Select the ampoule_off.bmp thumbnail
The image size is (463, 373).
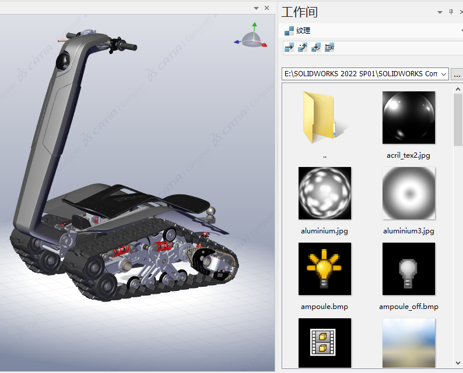pos(409,269)
